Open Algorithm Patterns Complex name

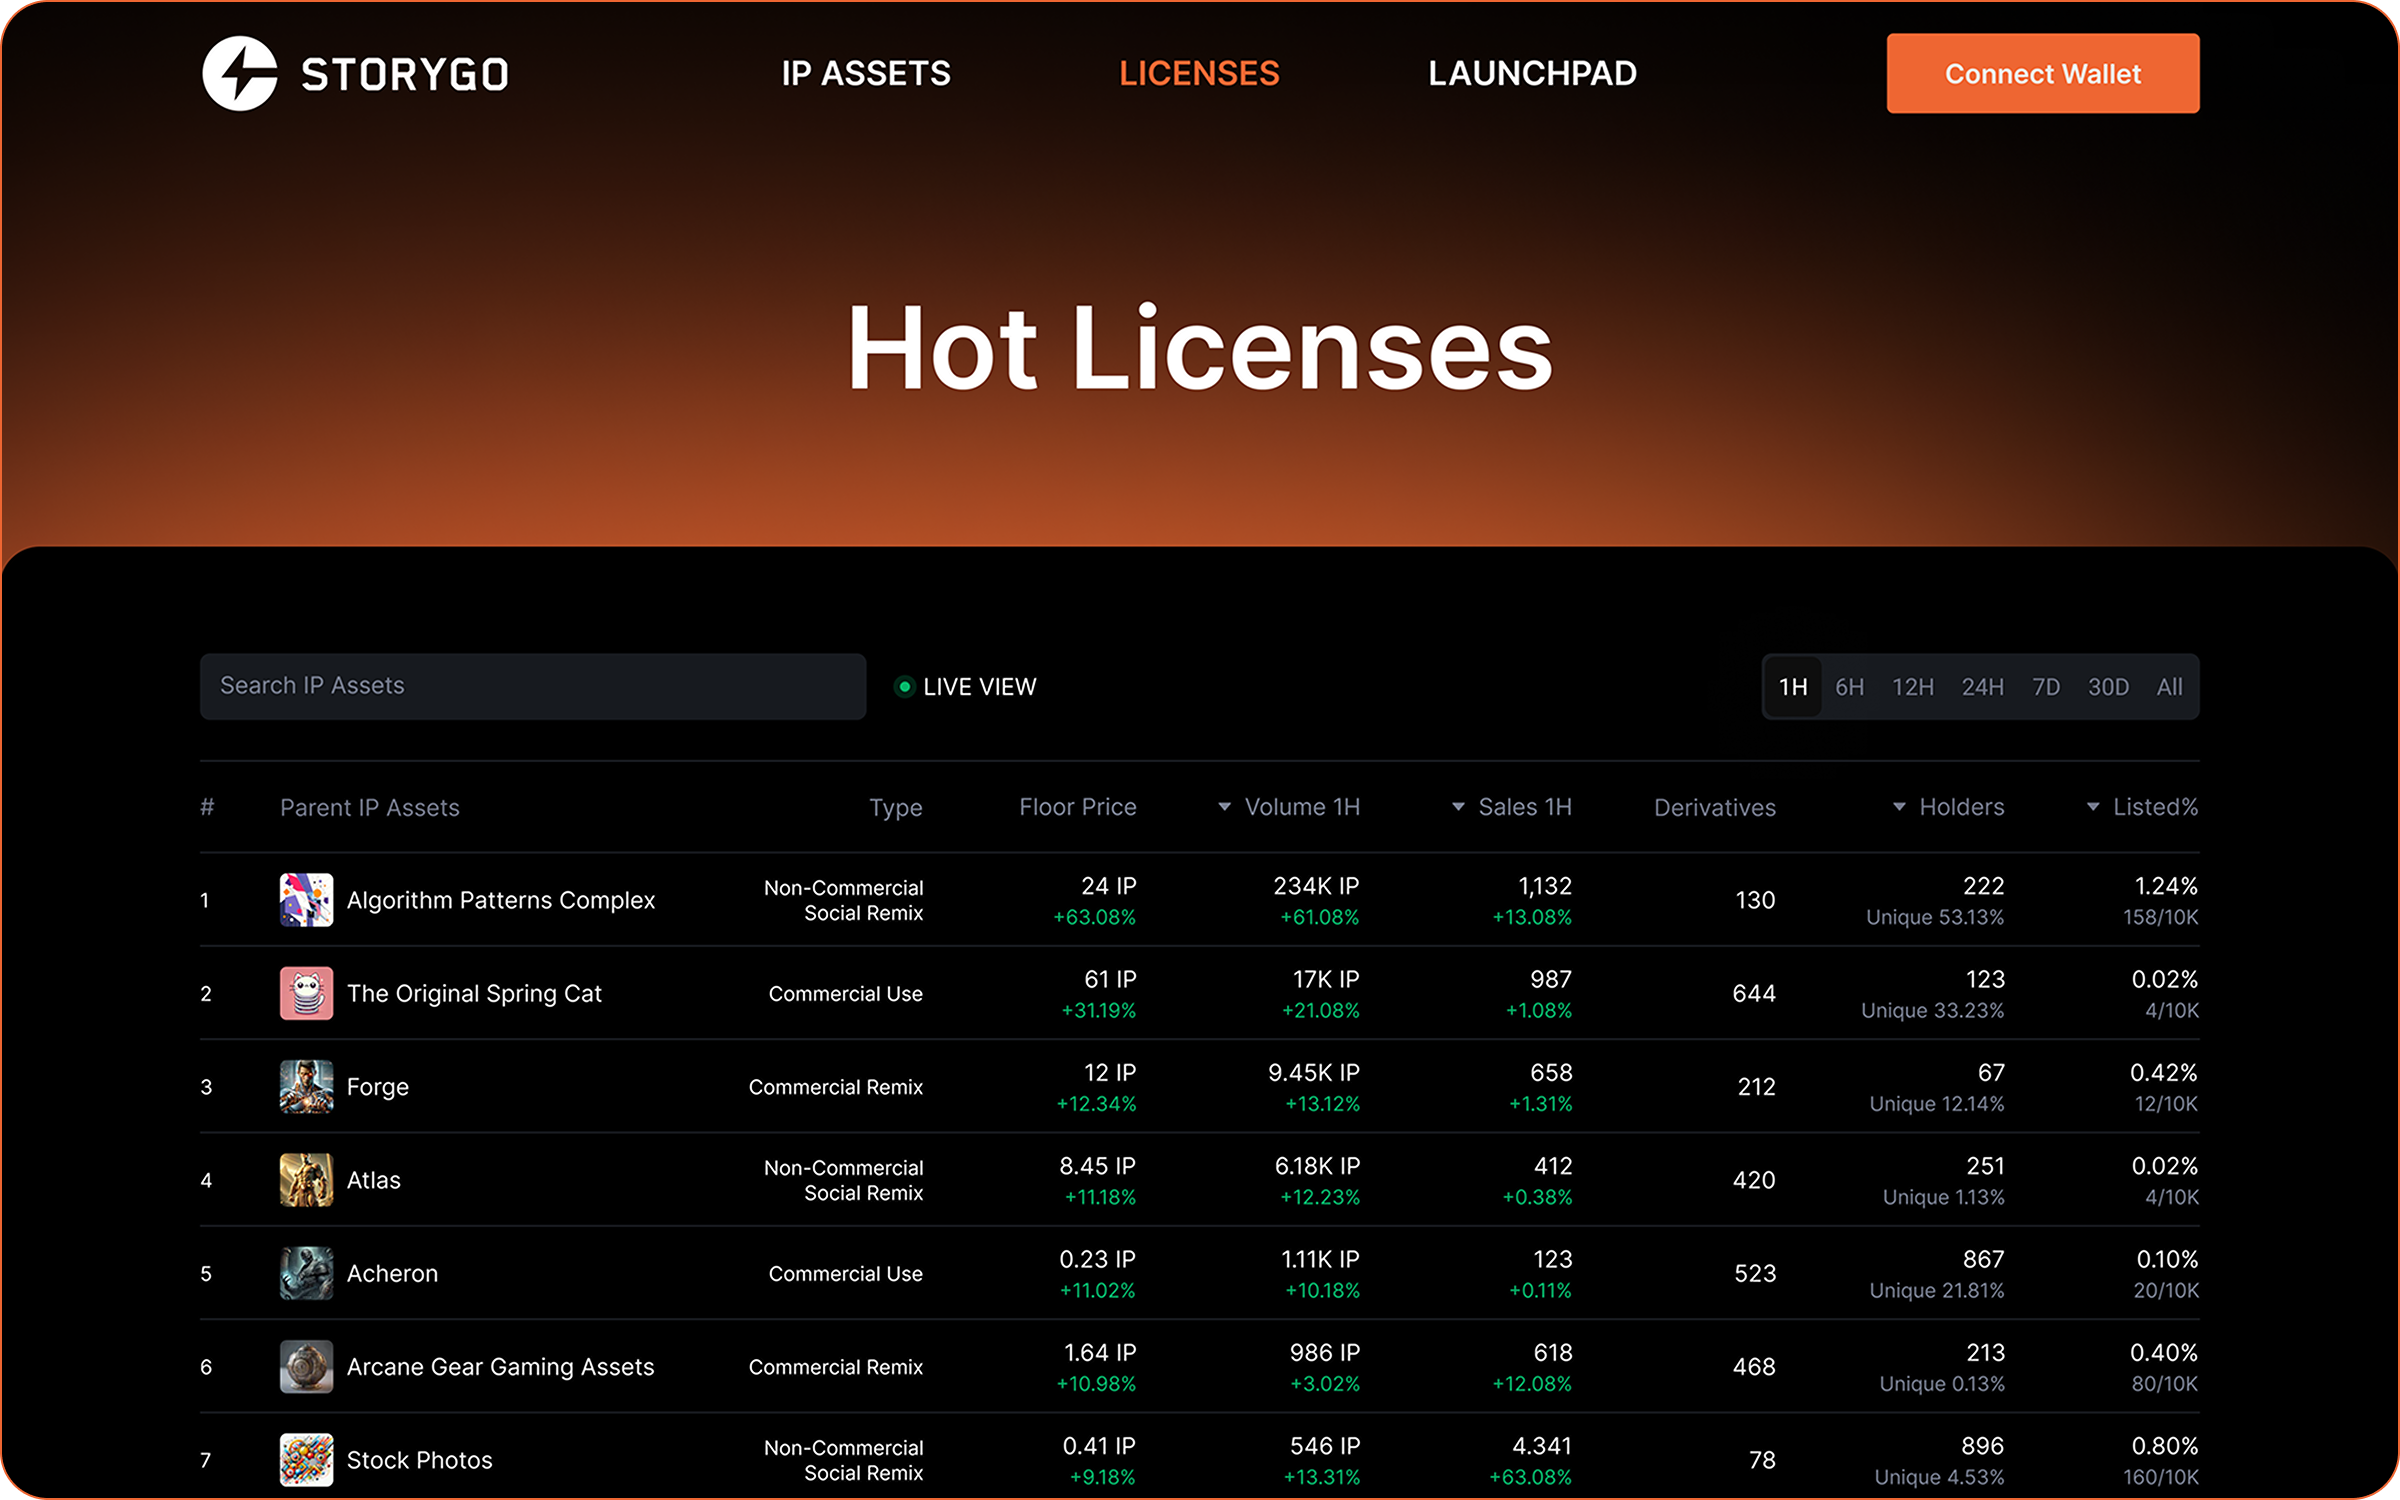click(501, 900)
